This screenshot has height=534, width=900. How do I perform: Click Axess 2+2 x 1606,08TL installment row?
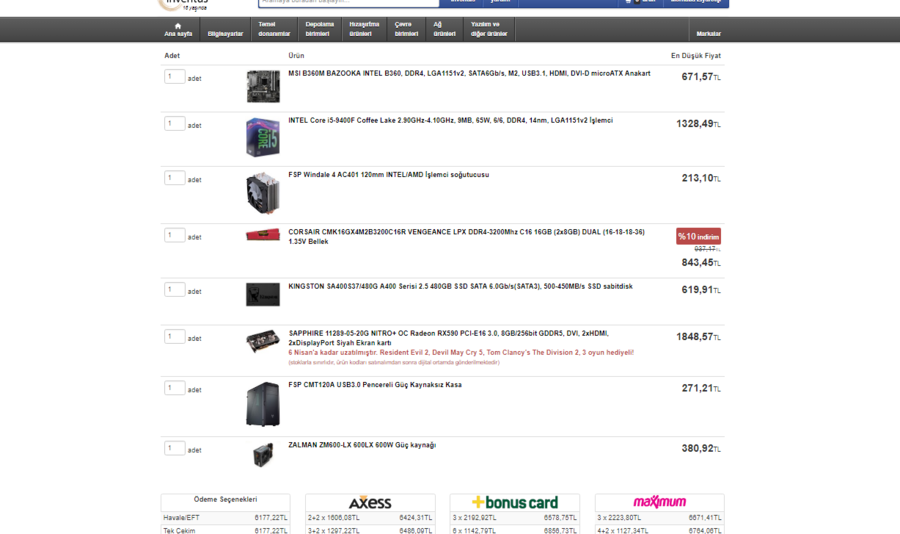370,518
